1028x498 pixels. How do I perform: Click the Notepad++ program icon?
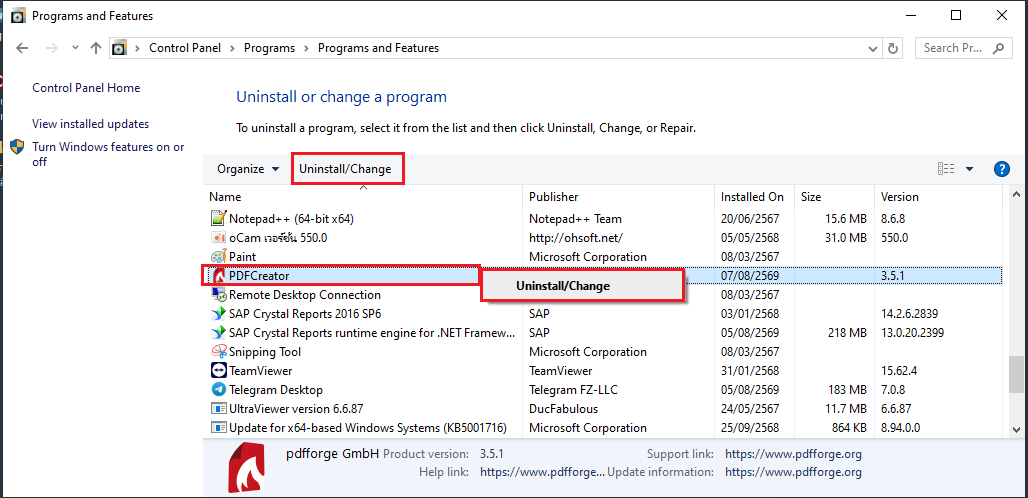pos(218,218)
